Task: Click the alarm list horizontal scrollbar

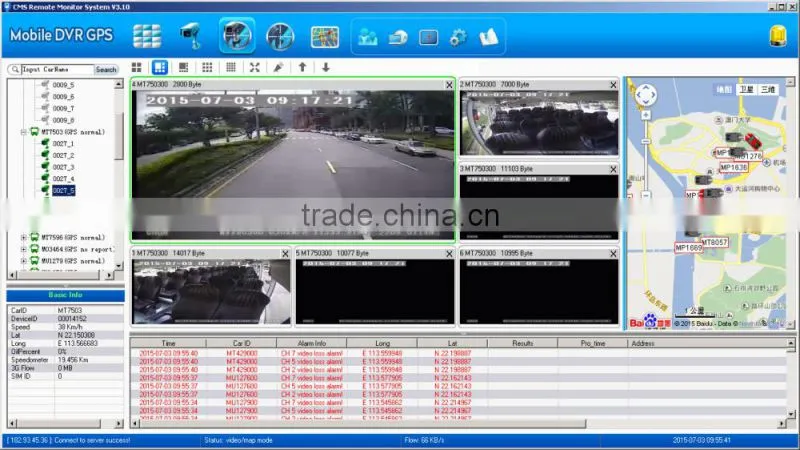Action: (362, 423)
